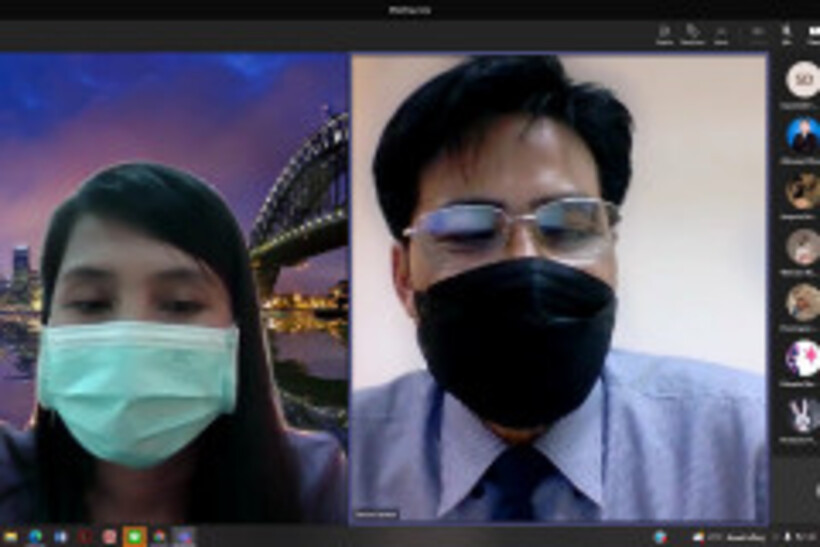Click the Windows Start button
This screenshot has width=820, height=547.
pyautogui.click(x=11, y=537)
